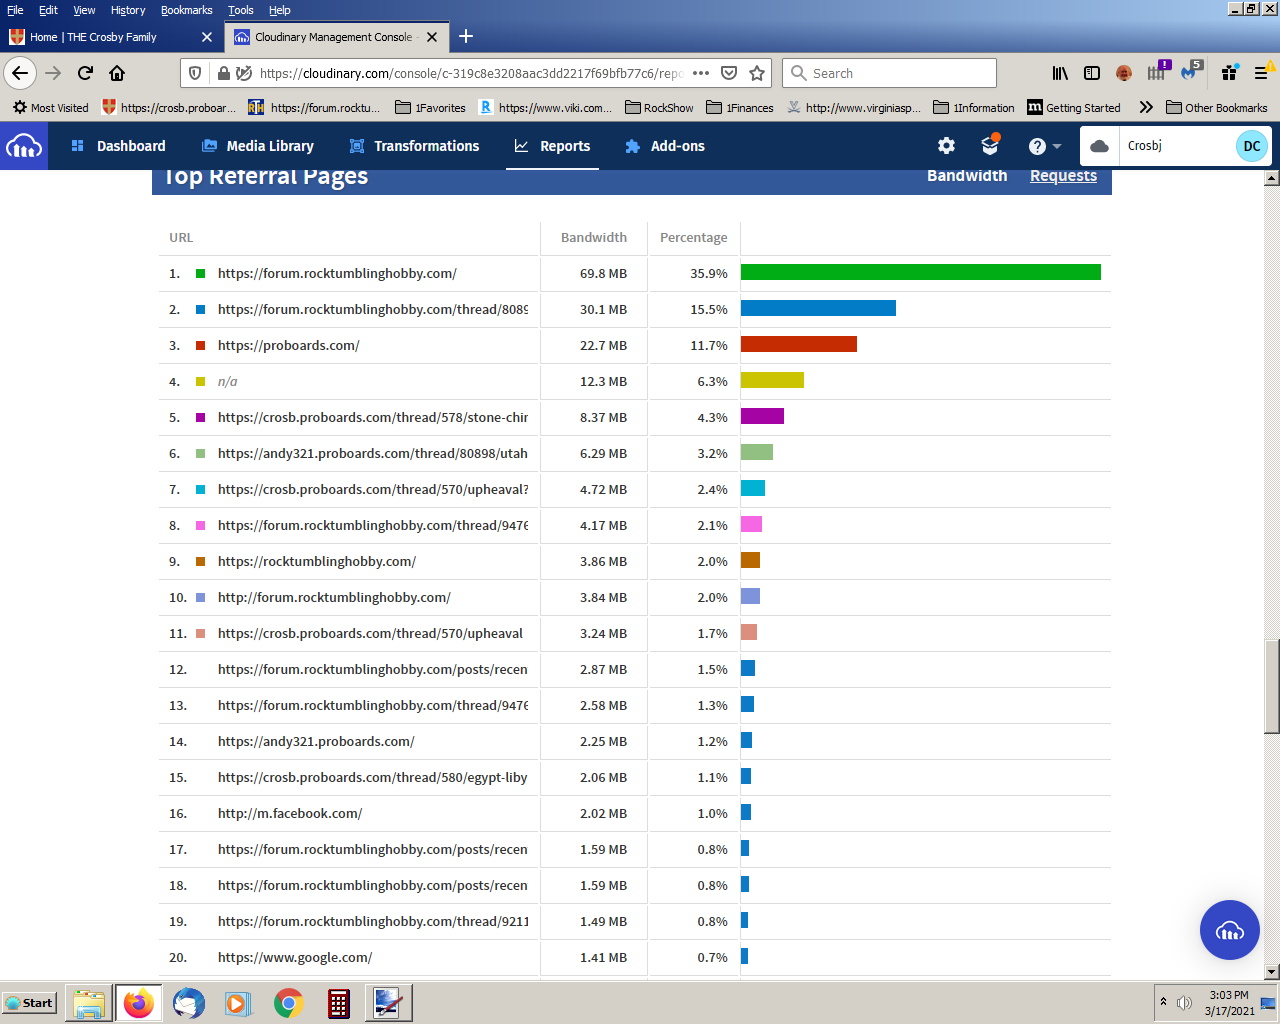Image resolution: width=1280 pixels, height=1024 pixels.
Task: Click the floating cloud upload button
Action: coord(1230,930)
